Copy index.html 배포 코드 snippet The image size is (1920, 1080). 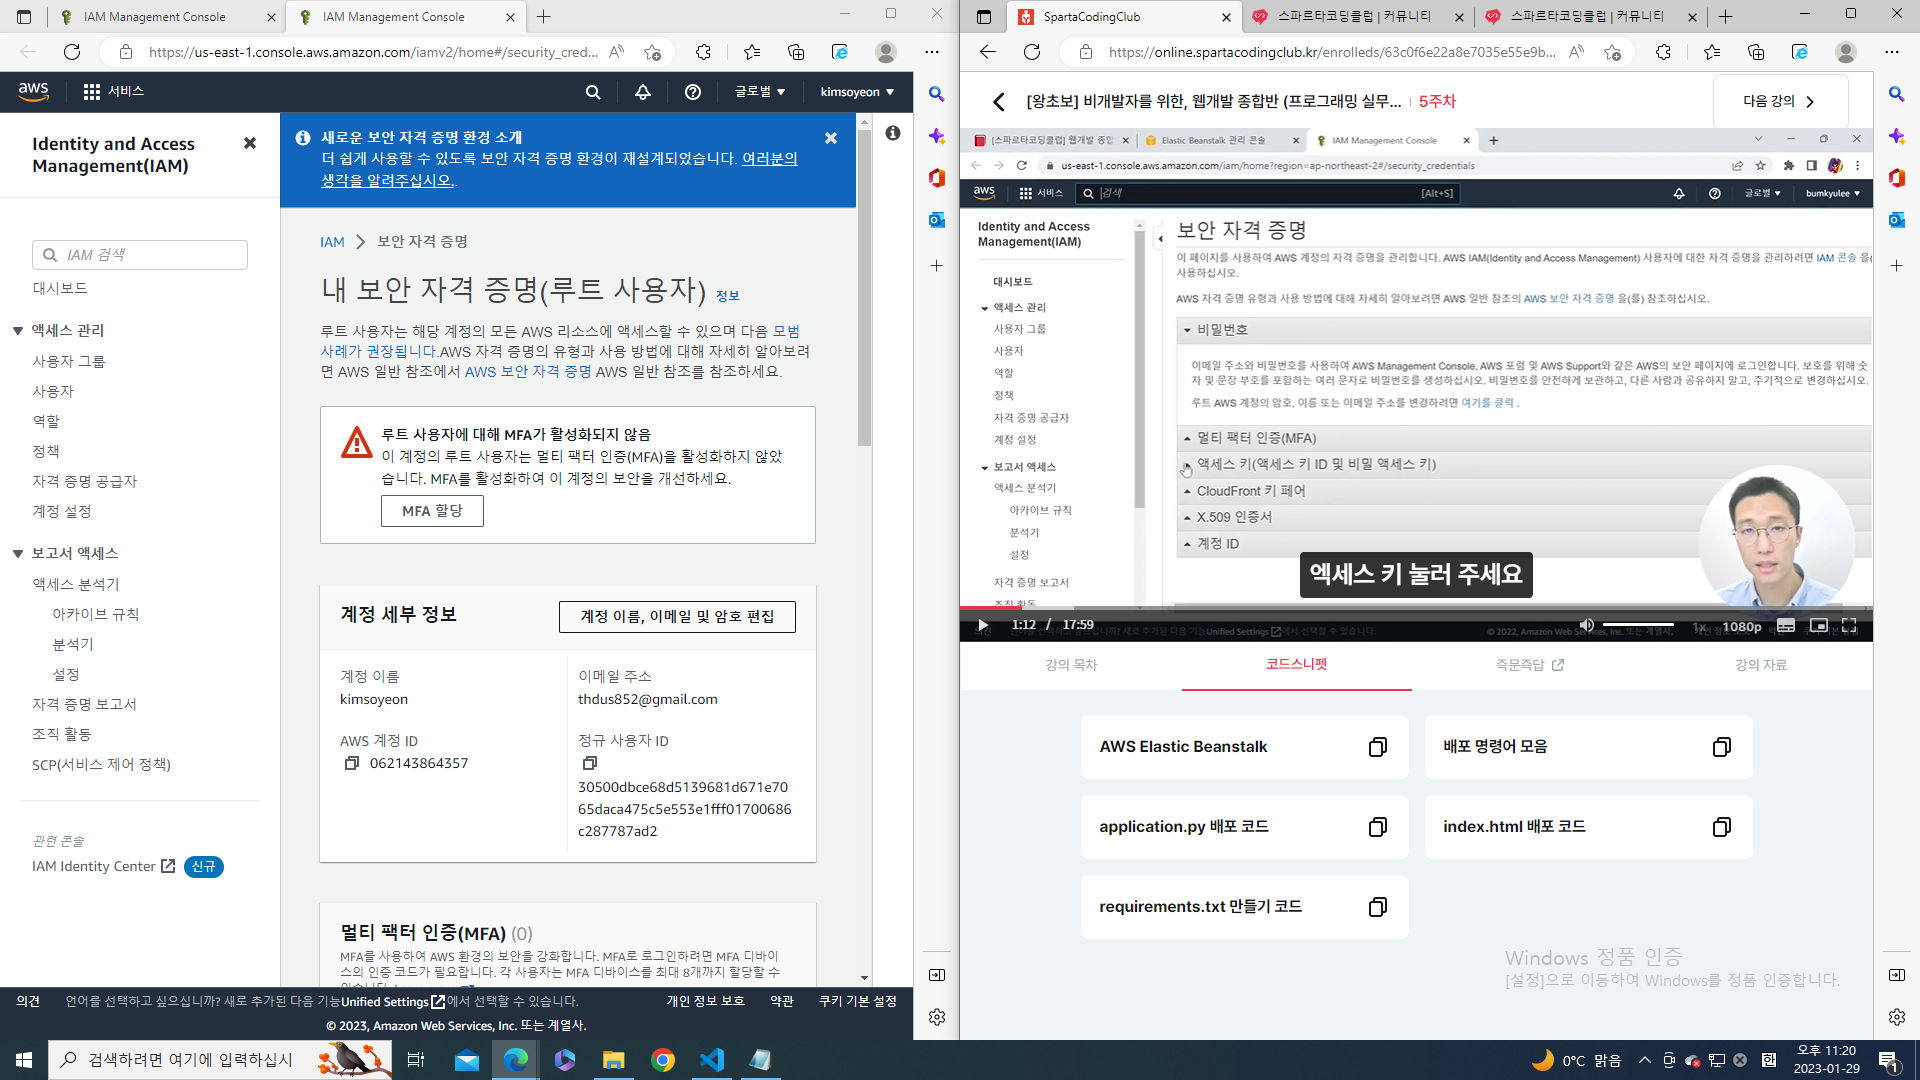point(1722,827)
